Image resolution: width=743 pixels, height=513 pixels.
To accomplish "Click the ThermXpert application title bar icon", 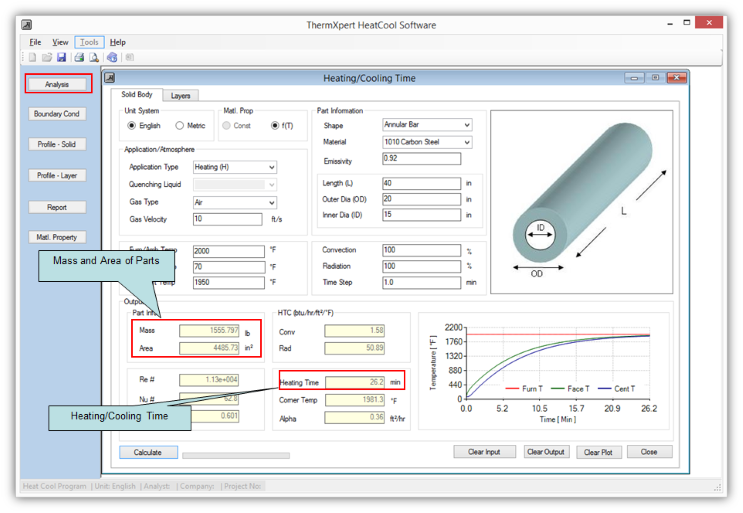I will [27, 25].
